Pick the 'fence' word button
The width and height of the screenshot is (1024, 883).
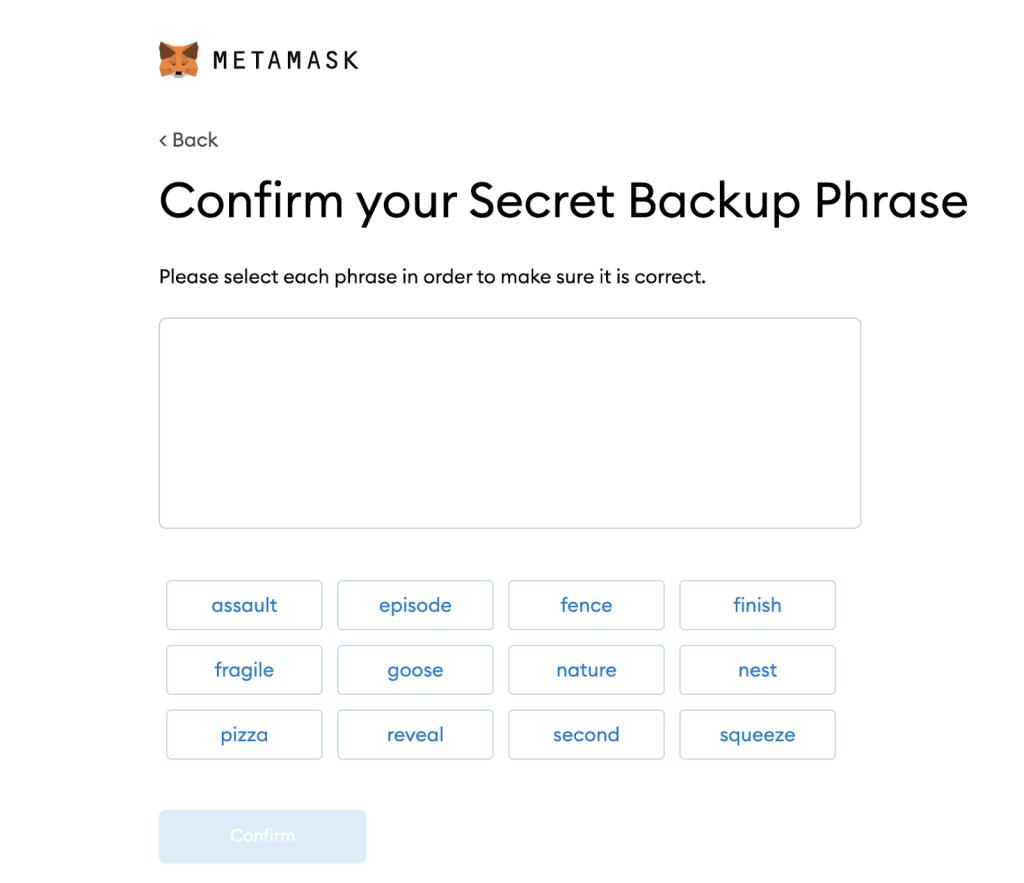click(586, 605)
